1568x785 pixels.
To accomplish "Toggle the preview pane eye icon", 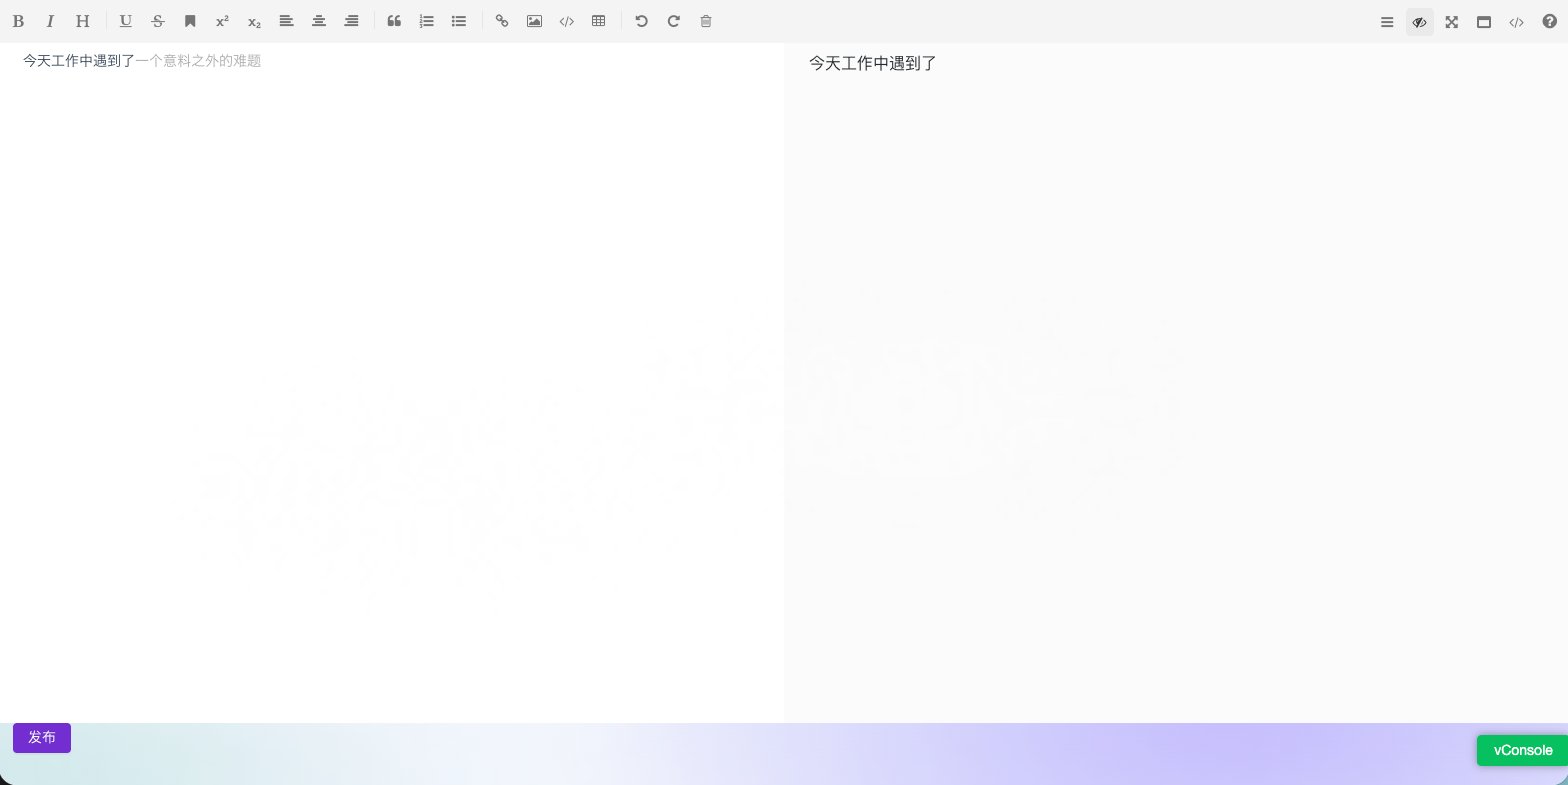I will point(1419,22).
